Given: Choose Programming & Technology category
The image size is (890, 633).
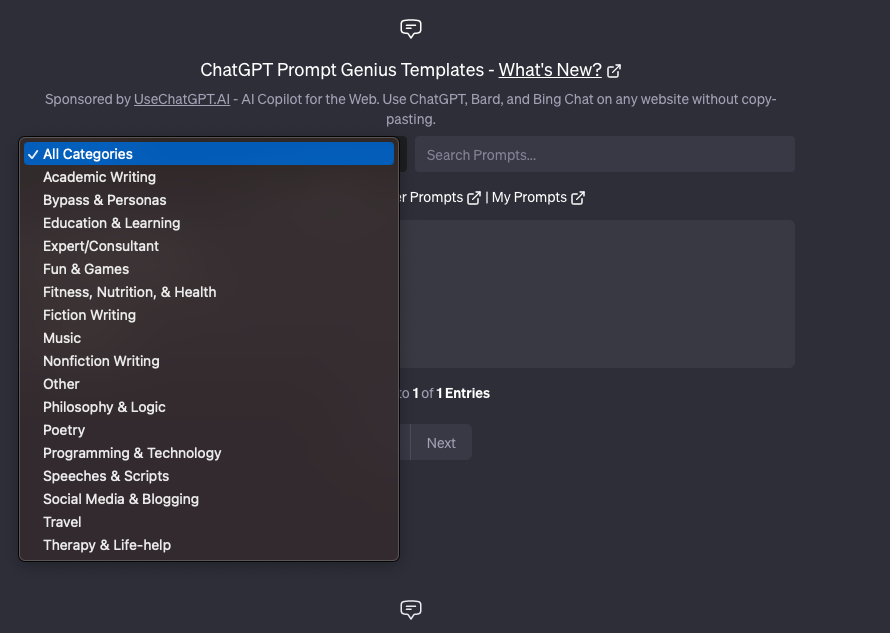Looking at the screenshot, I should [209, 453].
